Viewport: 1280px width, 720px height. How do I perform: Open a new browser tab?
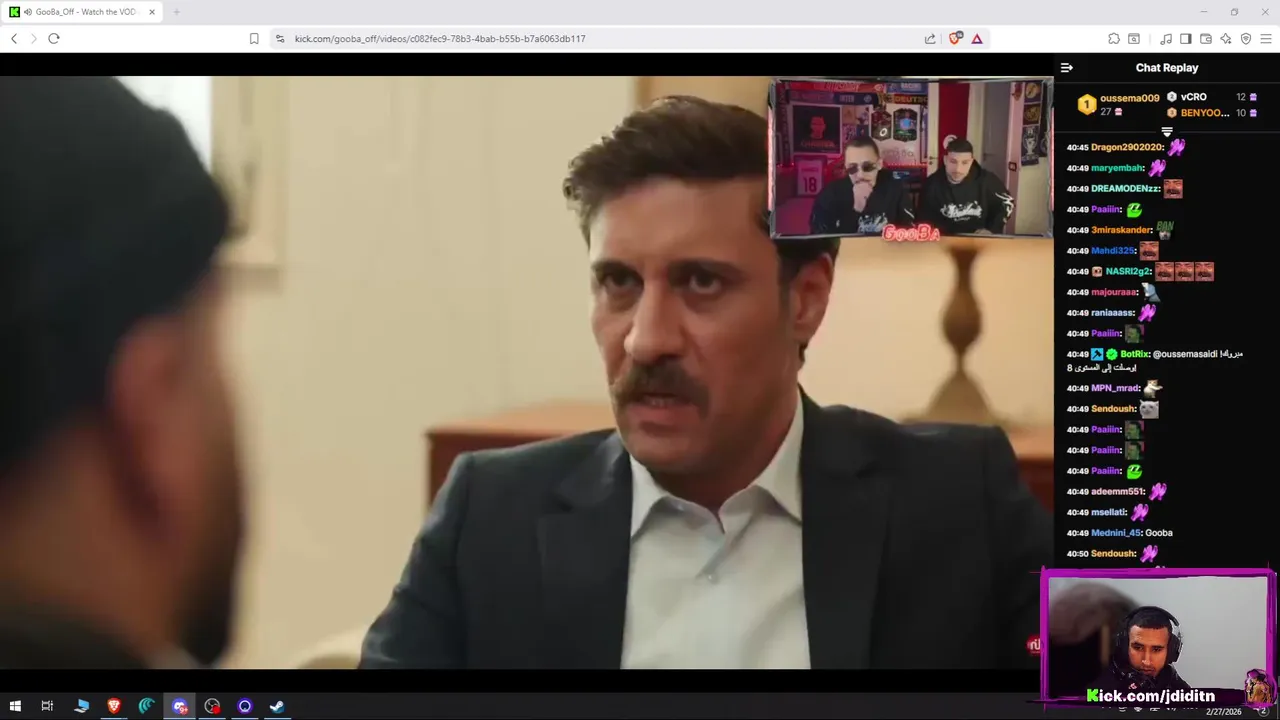176,12
